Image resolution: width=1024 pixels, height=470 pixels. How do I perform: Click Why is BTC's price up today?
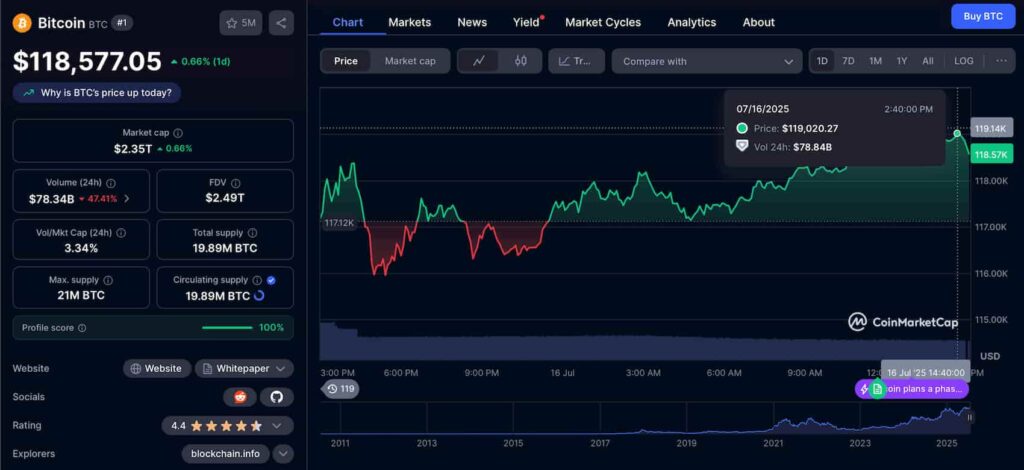pyautogui.click(x=97, y=93)
